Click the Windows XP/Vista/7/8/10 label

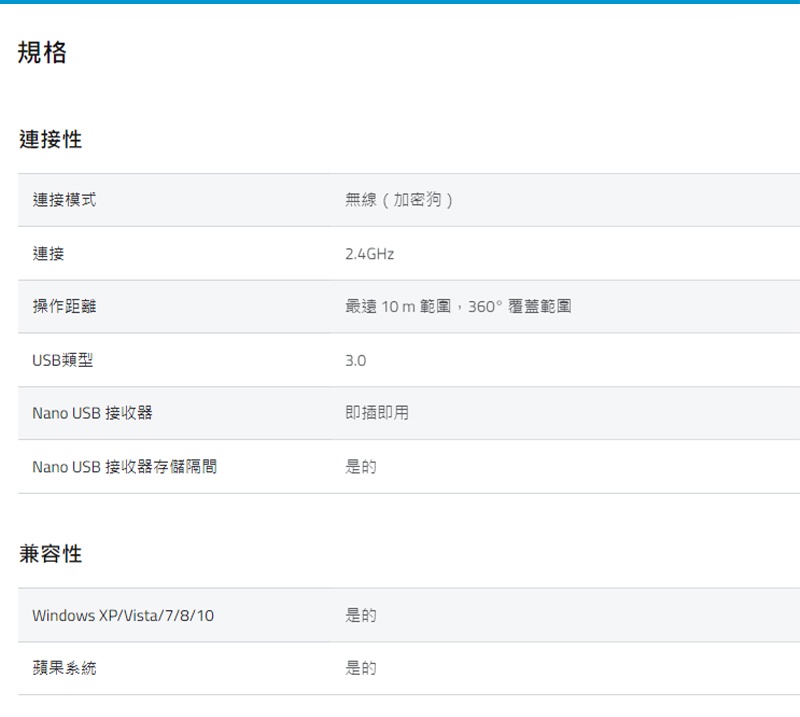(123, 615)
